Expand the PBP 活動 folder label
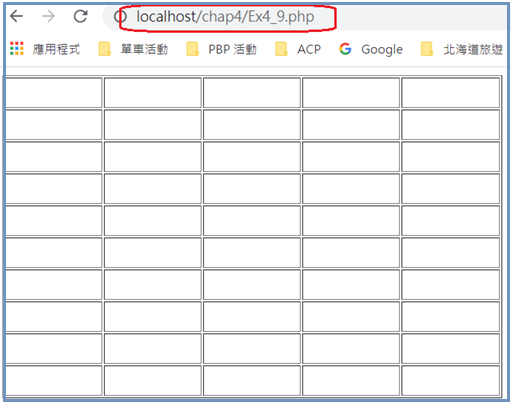This screenshot has width=511, height=403. click(x=232, y=49)
